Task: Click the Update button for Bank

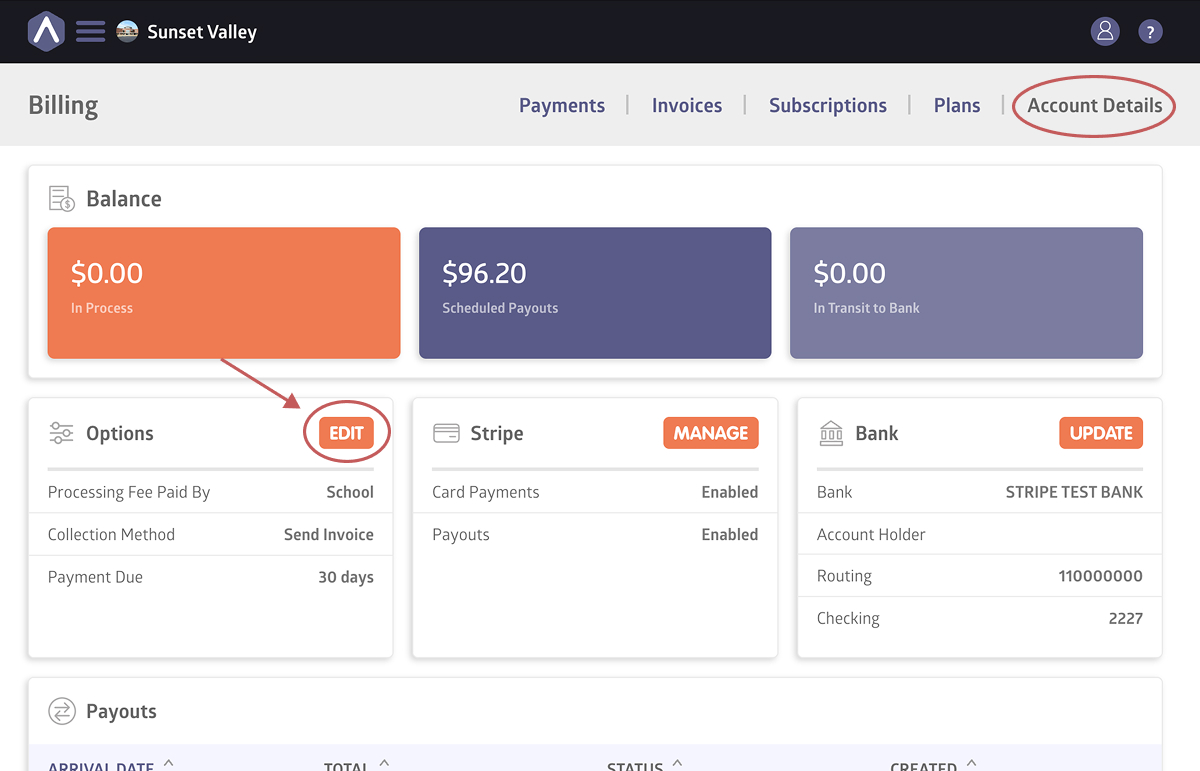Action: (x=1101, y=433)
